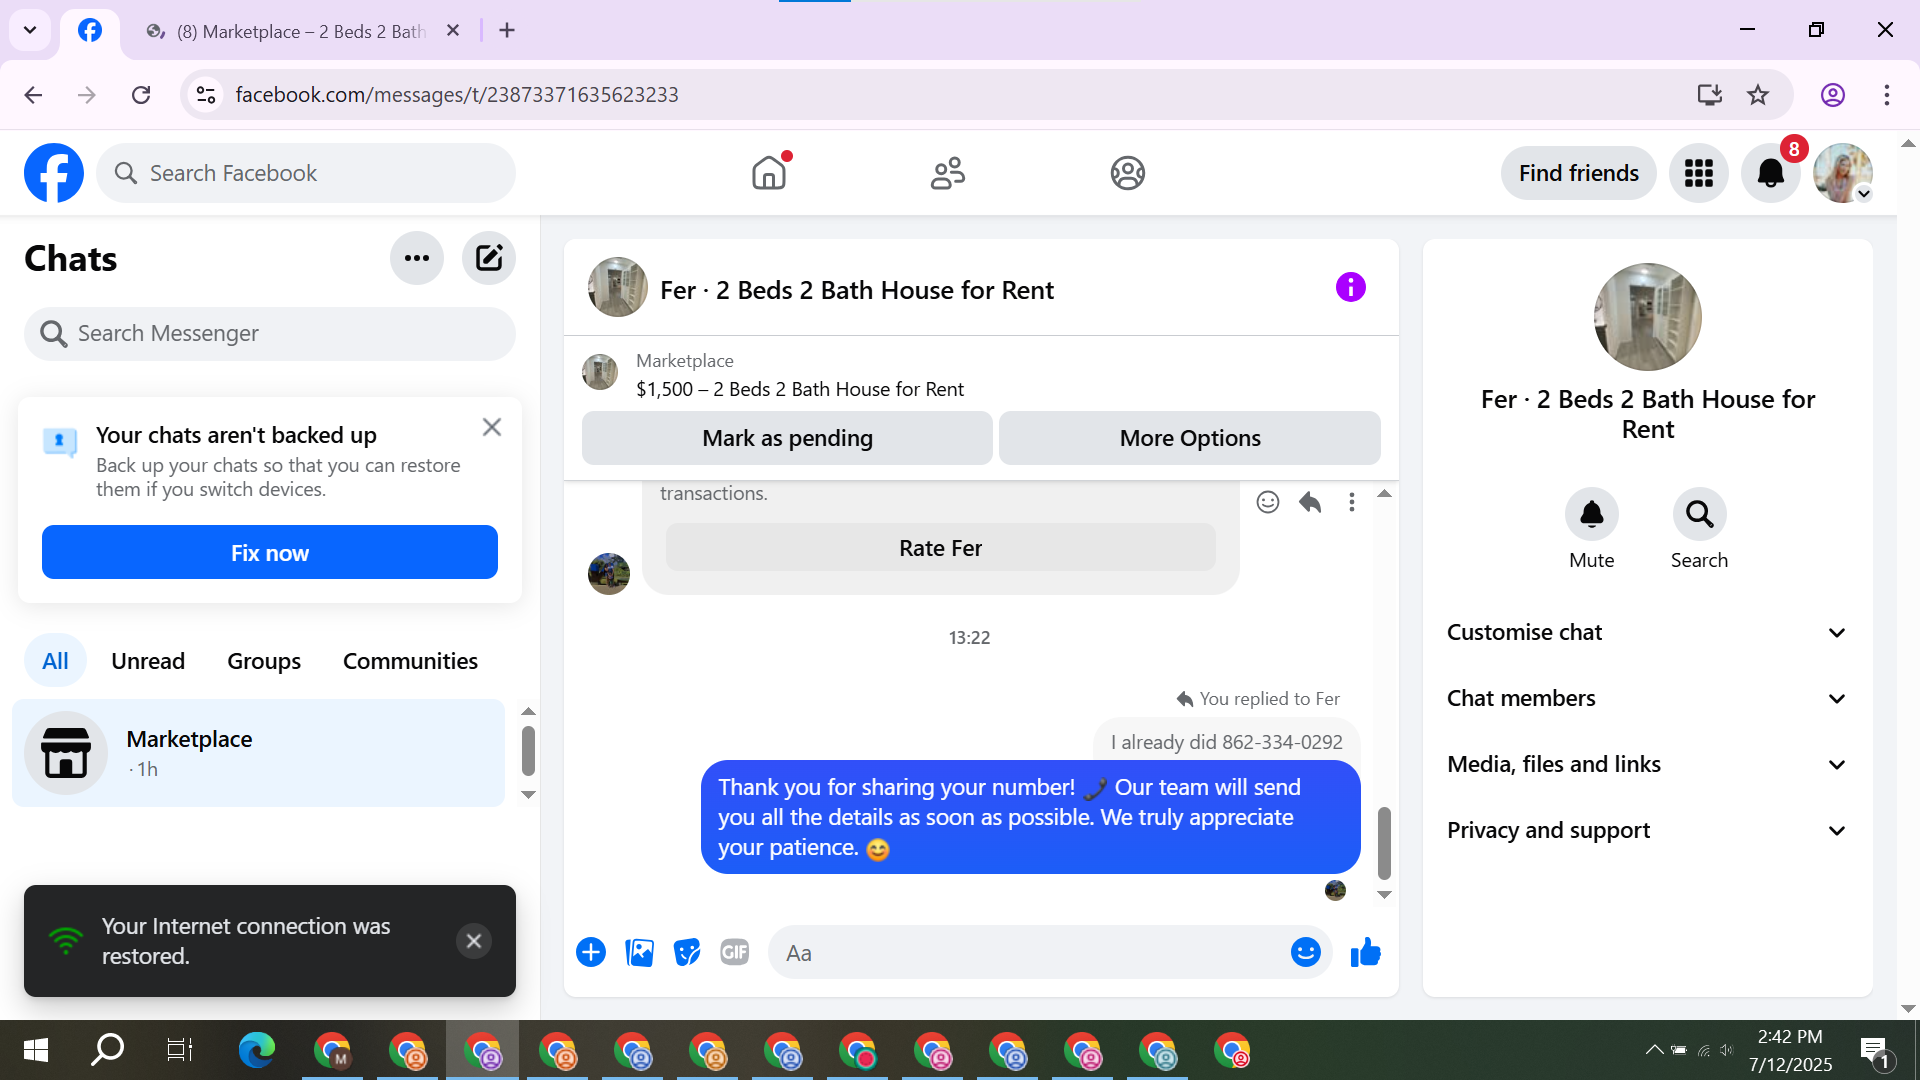Screen dimensions: 1920x1080
Task: Click the emoji picker in message box
Action: pos(1305,953)
